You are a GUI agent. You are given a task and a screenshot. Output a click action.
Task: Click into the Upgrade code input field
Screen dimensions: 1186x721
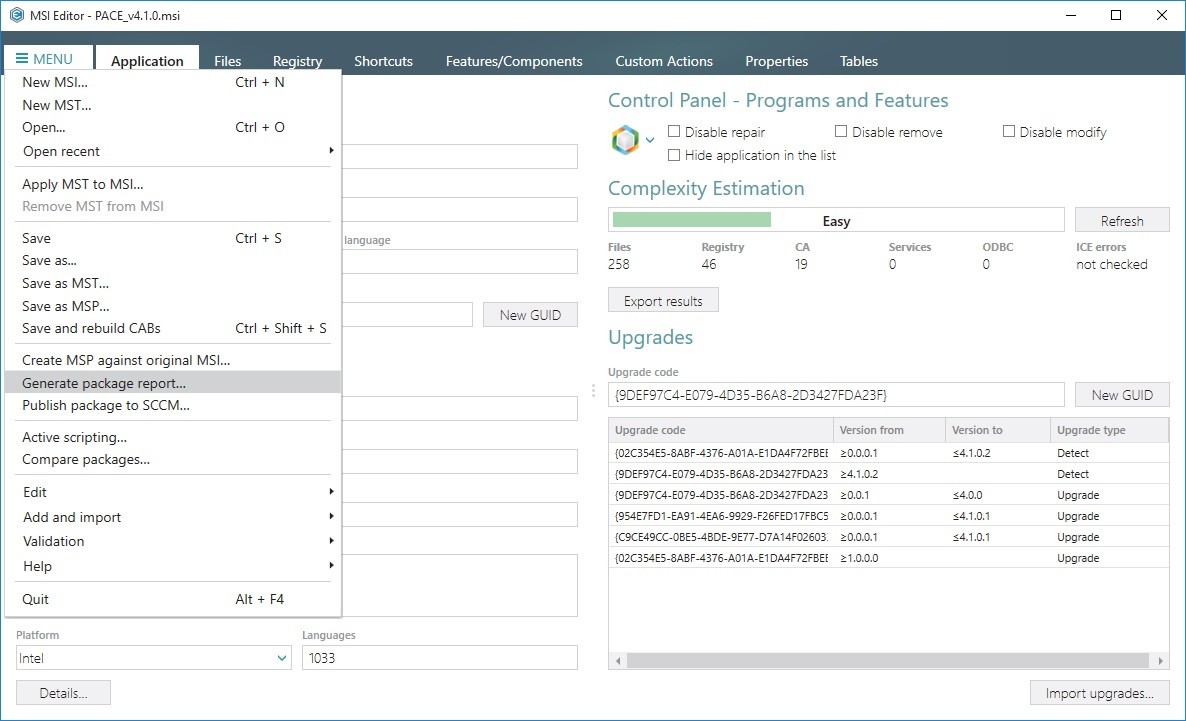[836, 395]
